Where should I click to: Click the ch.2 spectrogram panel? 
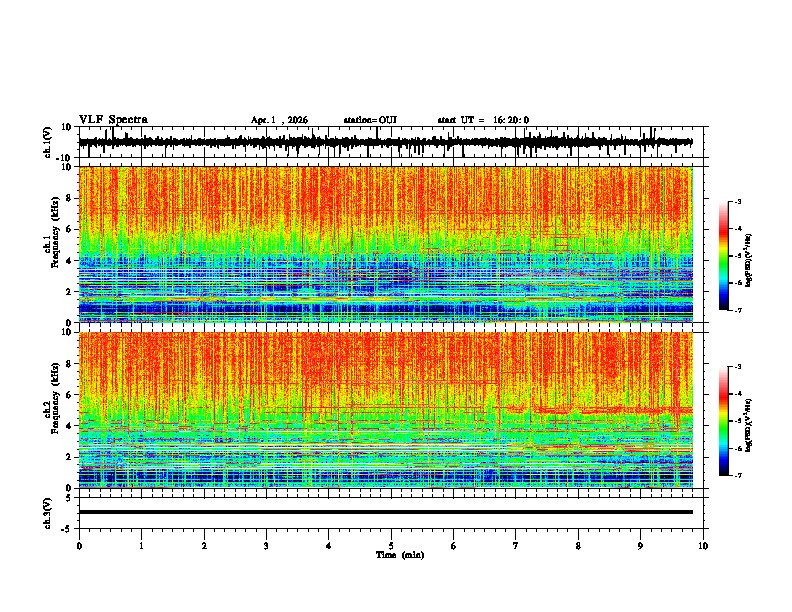point(385,410)
